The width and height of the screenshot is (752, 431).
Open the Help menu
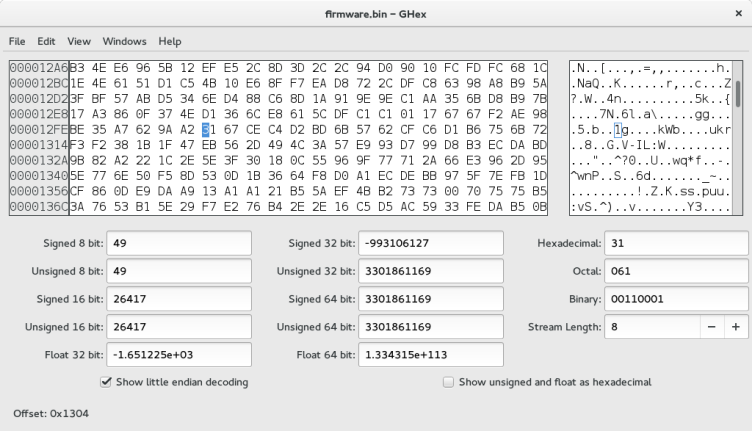point(169,41)
